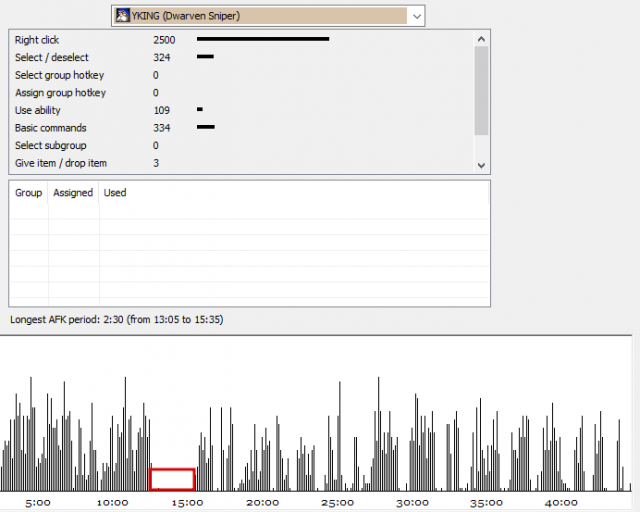Click the 5:00 timeline label
Screen dimensions: 640x512
pyautogui.click(x=38, y=503)
